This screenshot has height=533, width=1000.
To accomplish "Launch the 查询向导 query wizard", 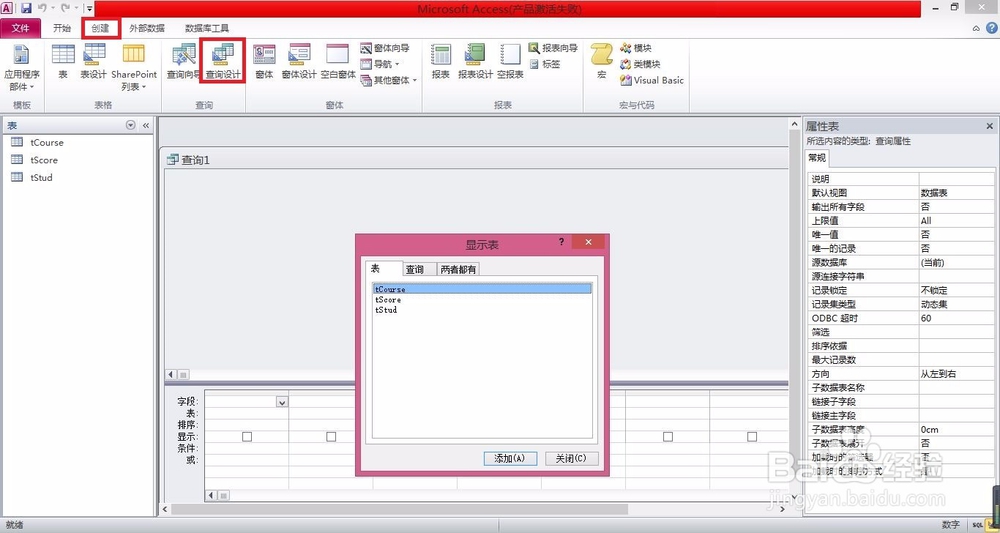I will 183,62.
